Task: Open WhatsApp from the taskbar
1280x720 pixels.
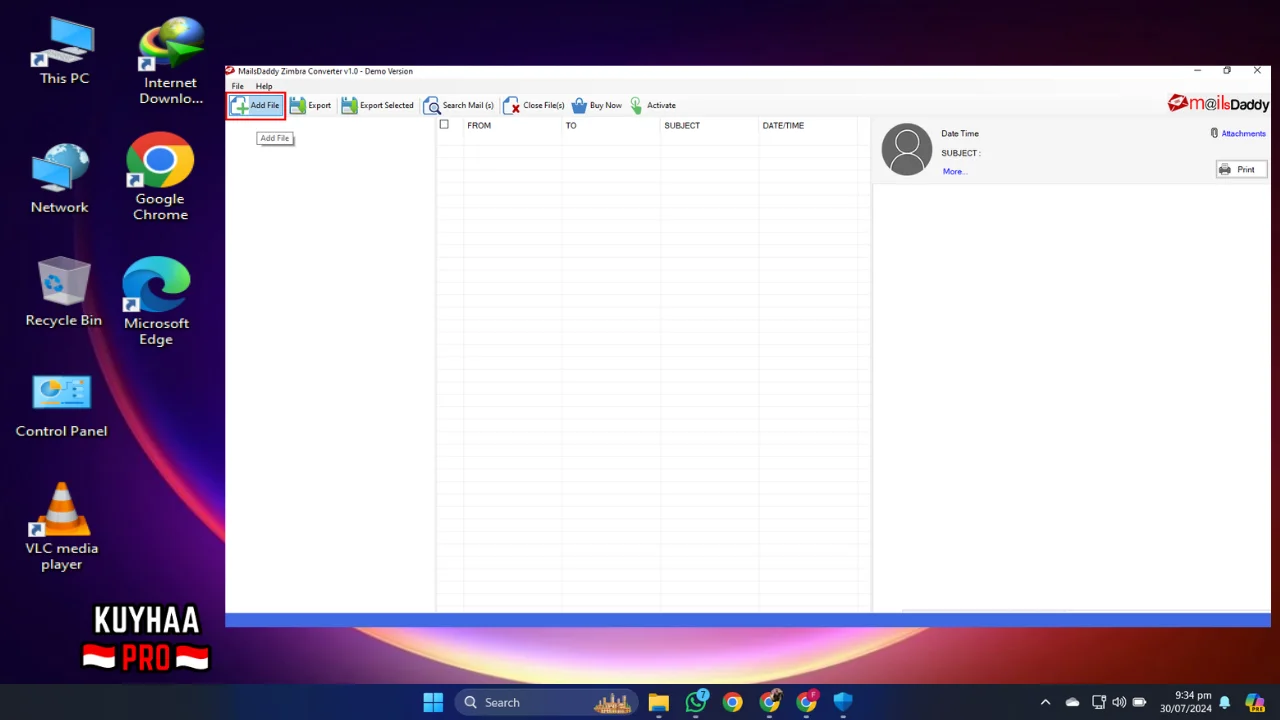Action: coord(696,702)
